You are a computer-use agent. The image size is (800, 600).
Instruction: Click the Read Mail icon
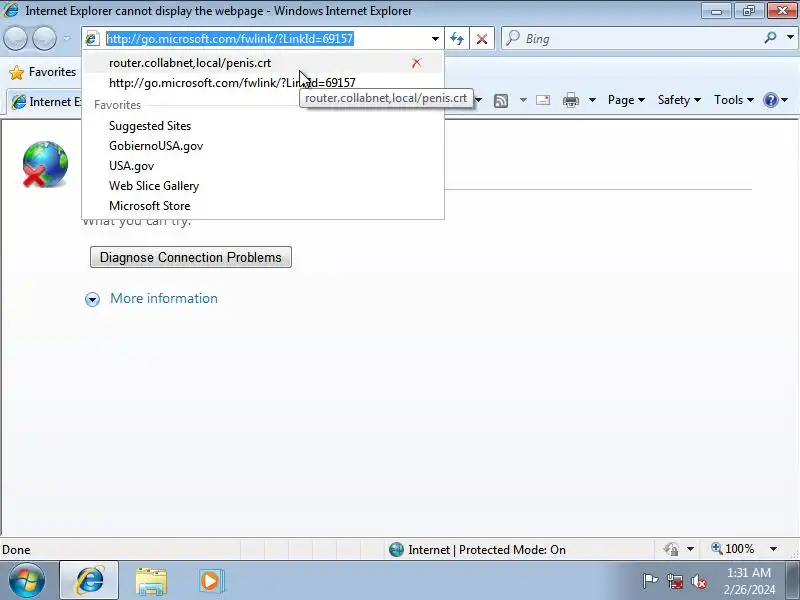[543, 100]
